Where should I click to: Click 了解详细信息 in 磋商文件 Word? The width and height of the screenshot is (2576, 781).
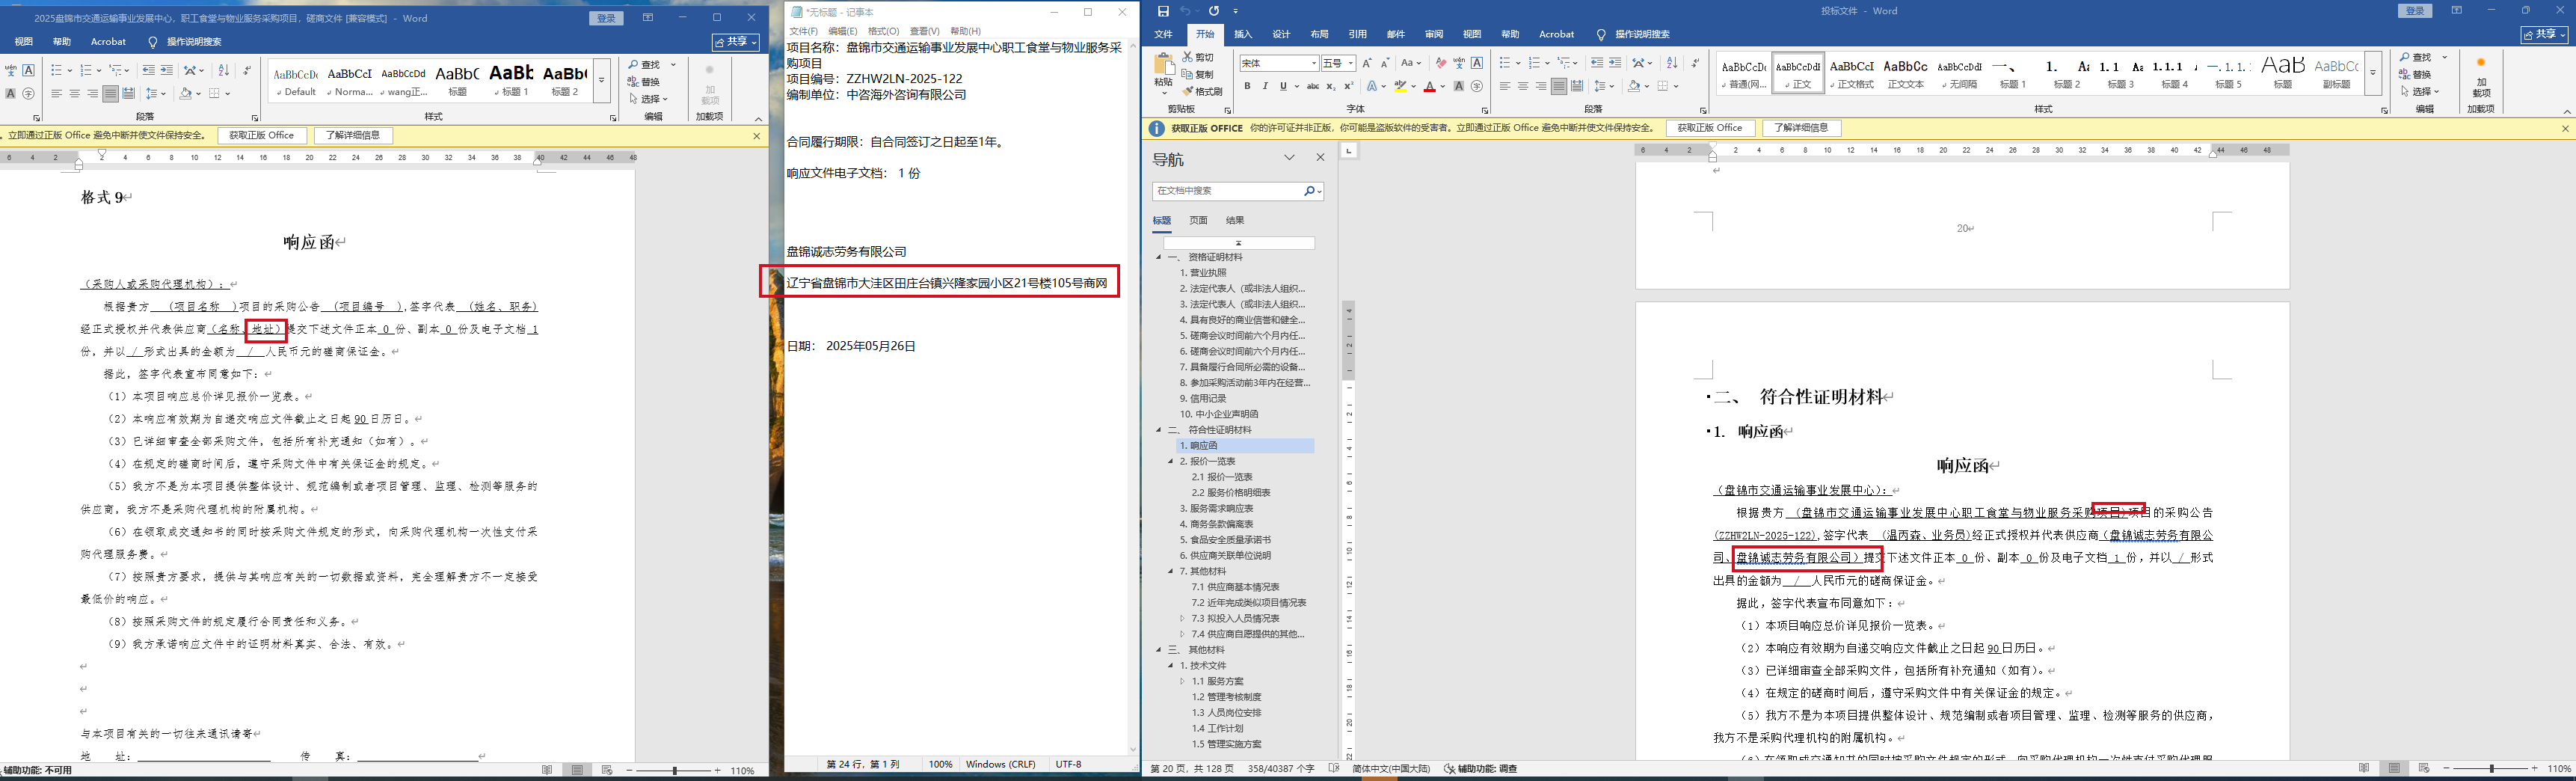[353, 135]
